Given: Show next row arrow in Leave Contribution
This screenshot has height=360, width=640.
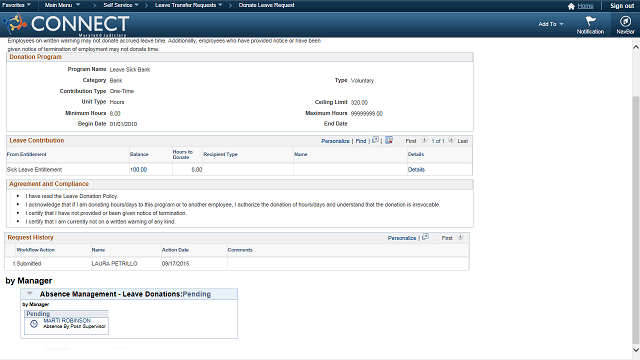Looking at the screenshot, I should (x=451, y=140).
